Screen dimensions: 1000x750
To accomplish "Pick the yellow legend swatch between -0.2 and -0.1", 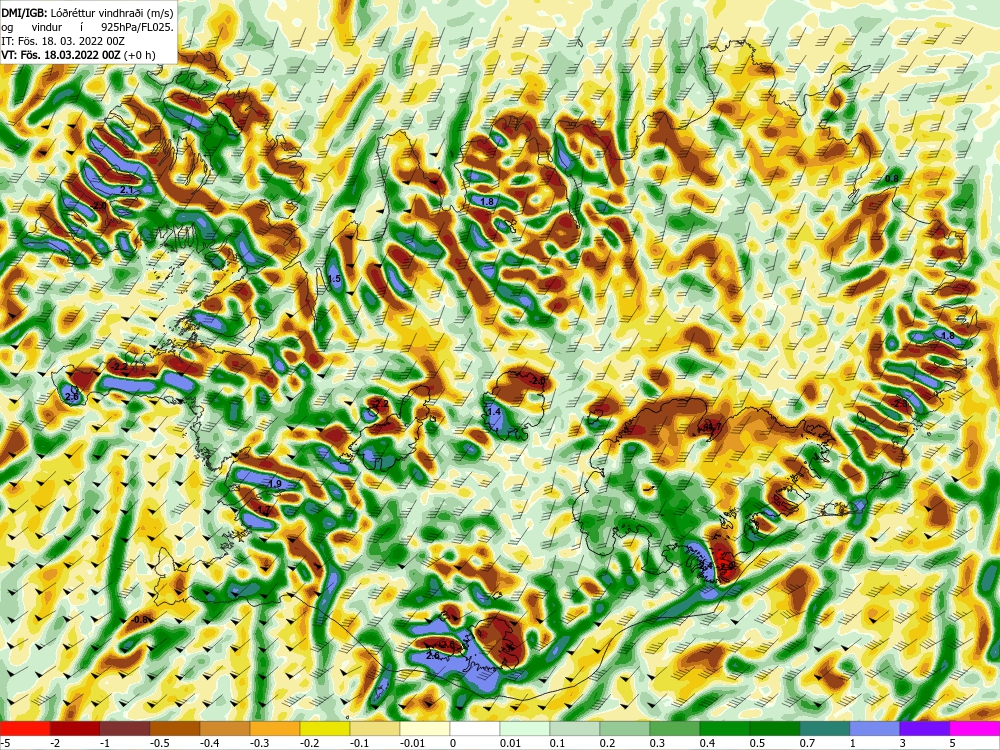I will (x=325, y=728).
